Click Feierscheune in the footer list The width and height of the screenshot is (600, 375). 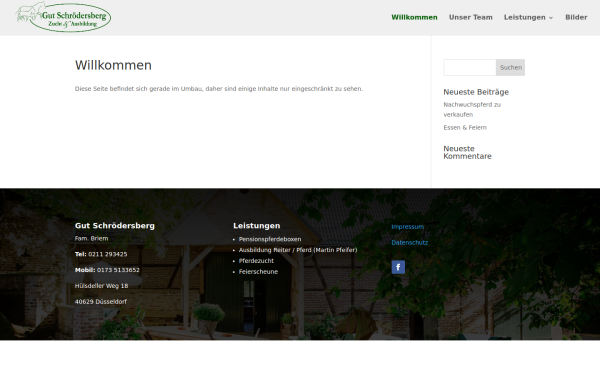pyautogui.click(x=258, y=271)
